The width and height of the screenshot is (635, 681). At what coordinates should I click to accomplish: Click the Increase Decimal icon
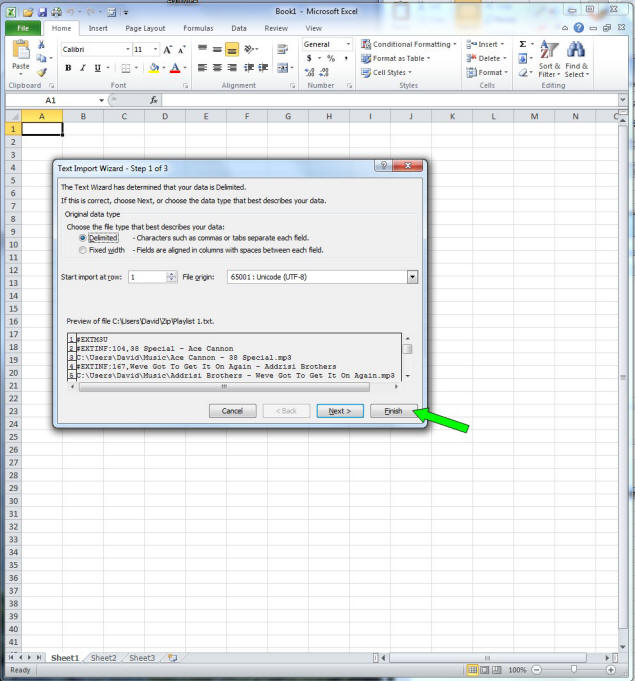pyautogui.click(x=309, y=72)
